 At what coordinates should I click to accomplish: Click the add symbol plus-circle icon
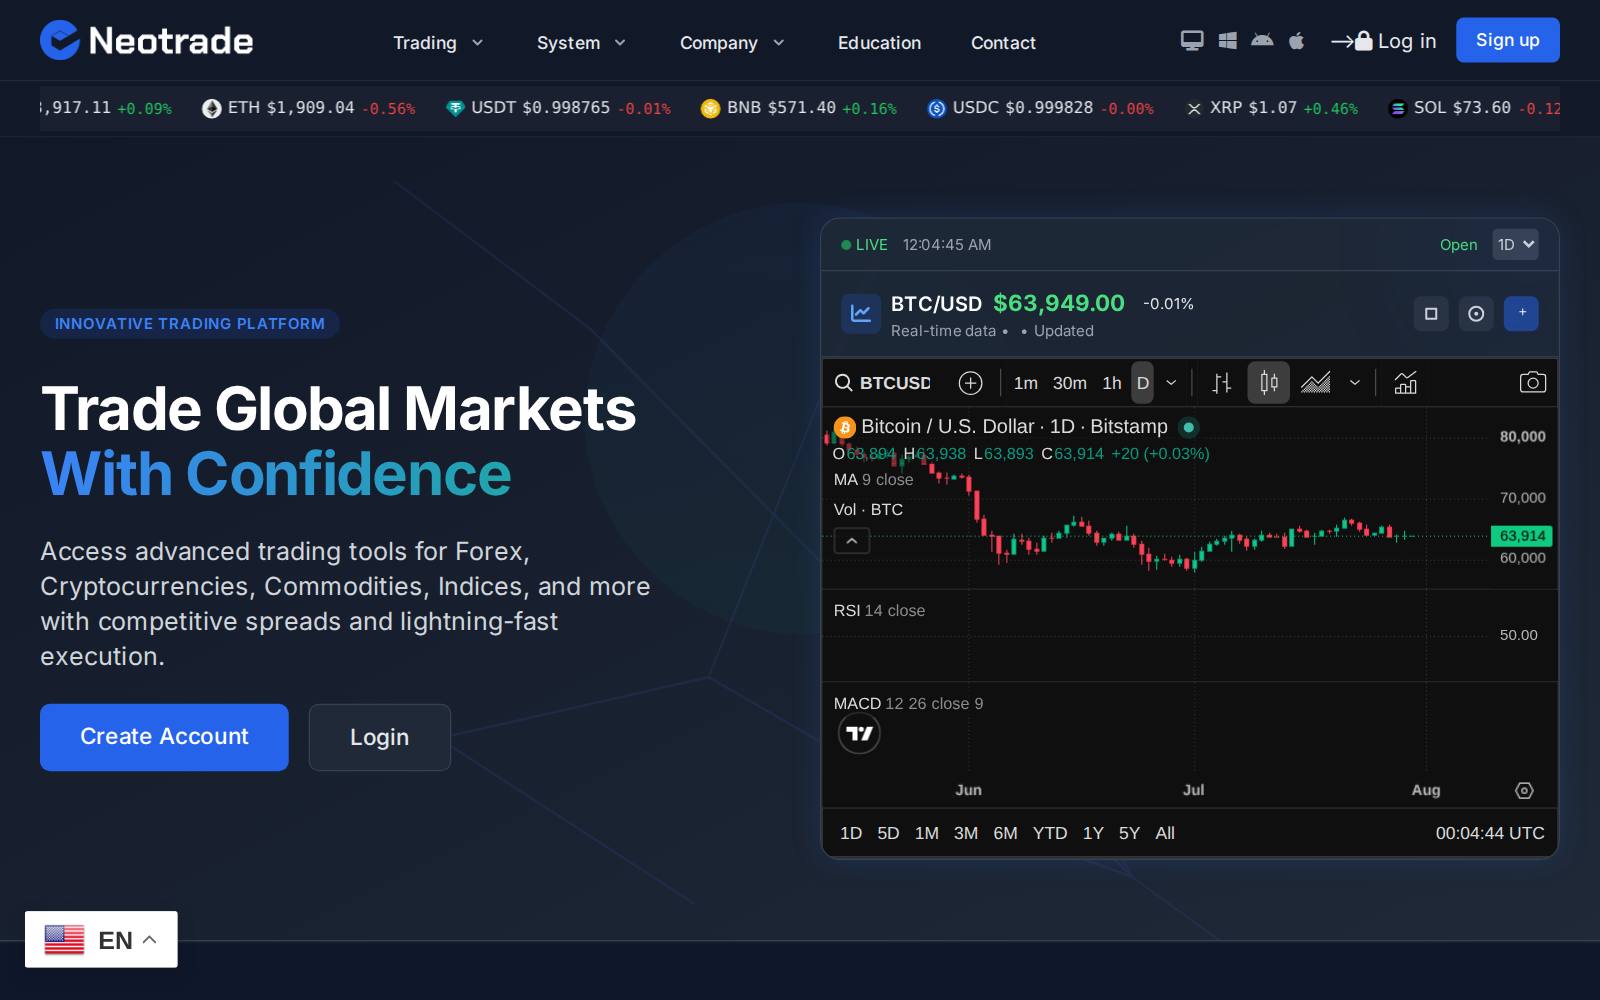tap(970, 383)
